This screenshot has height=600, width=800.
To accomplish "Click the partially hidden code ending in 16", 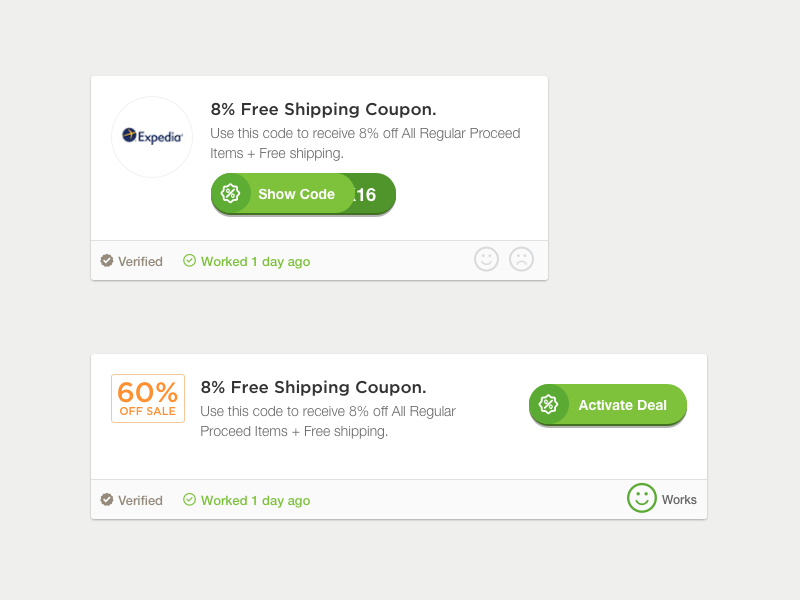I will tap(370, 195).
